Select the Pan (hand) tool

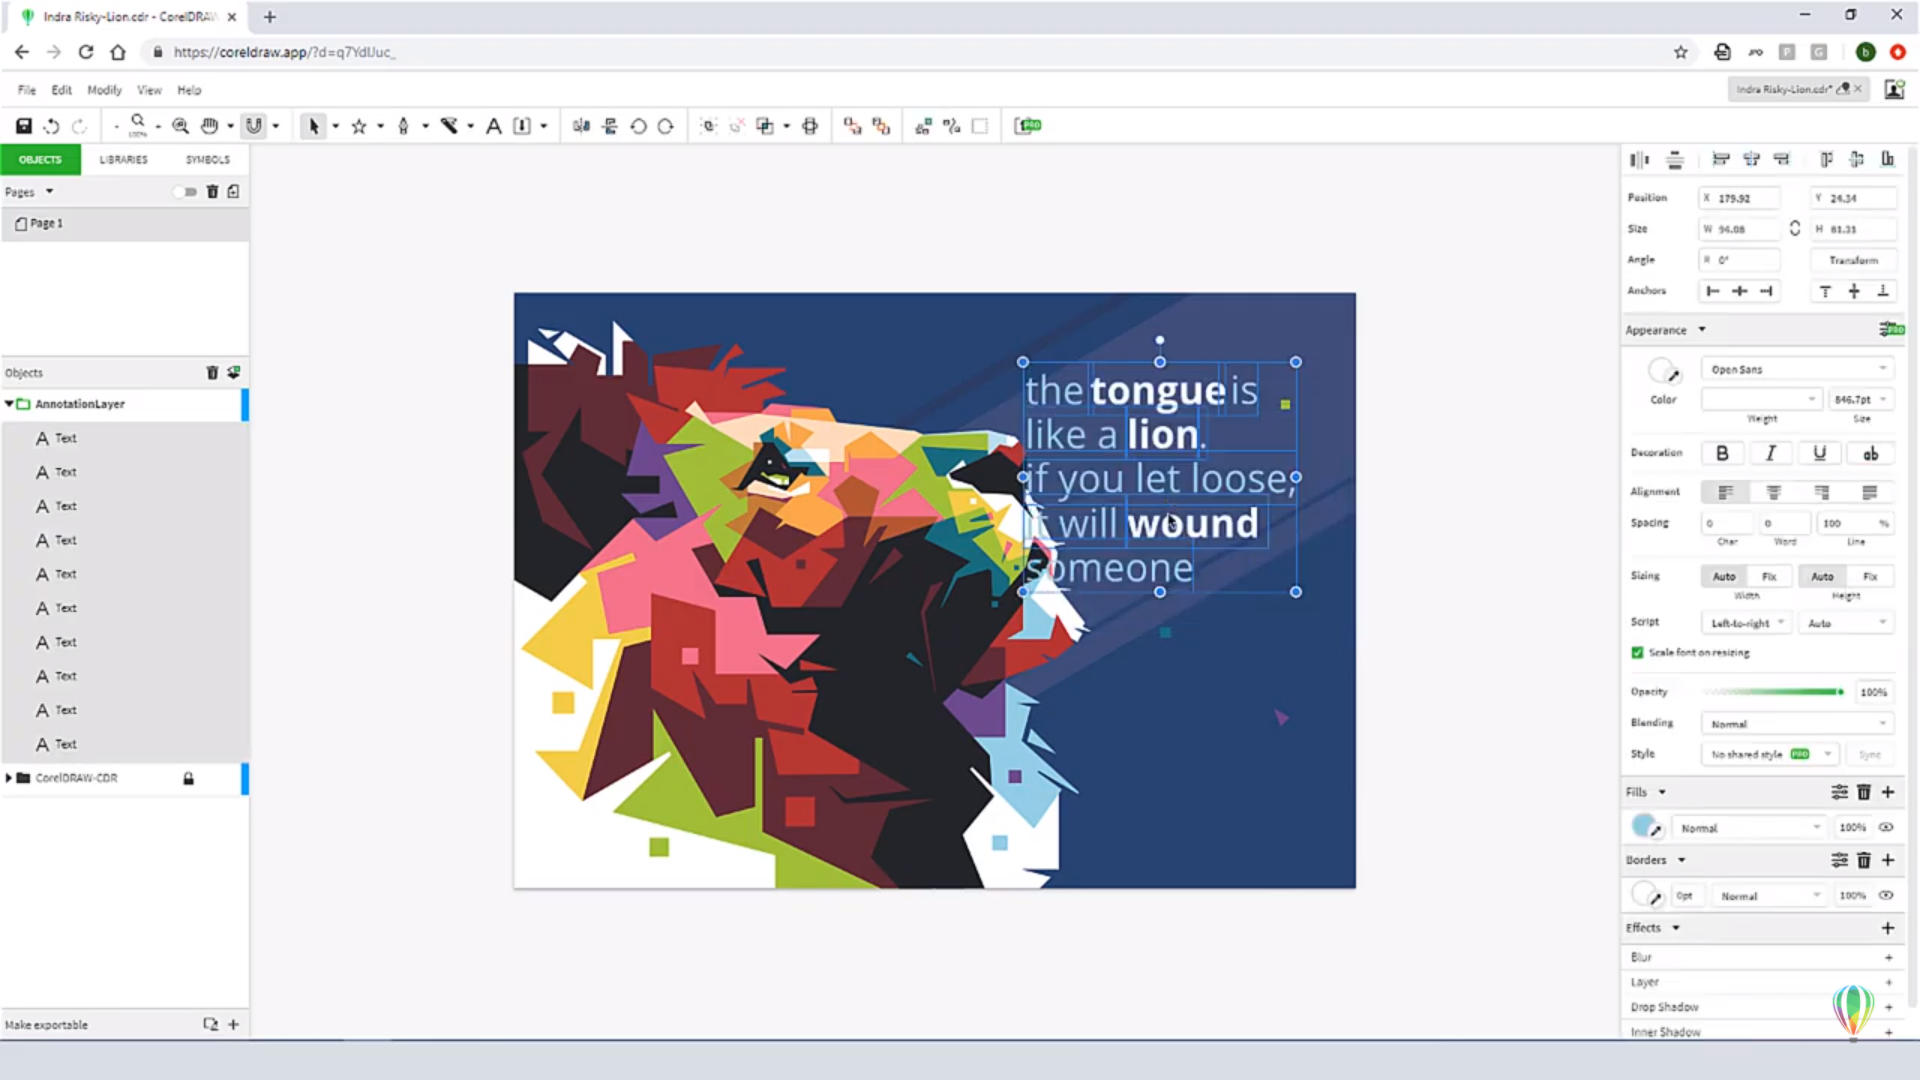tap(211, 126)
